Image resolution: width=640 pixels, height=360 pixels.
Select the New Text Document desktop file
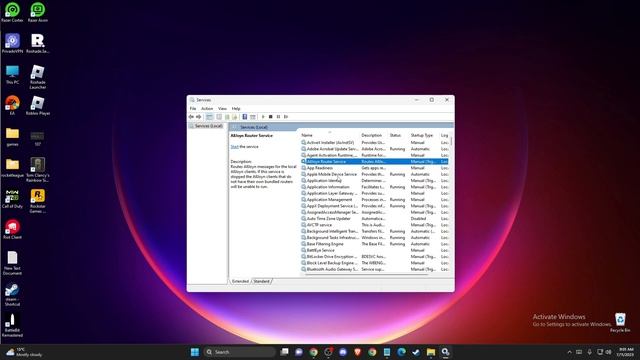click(12, 263)
